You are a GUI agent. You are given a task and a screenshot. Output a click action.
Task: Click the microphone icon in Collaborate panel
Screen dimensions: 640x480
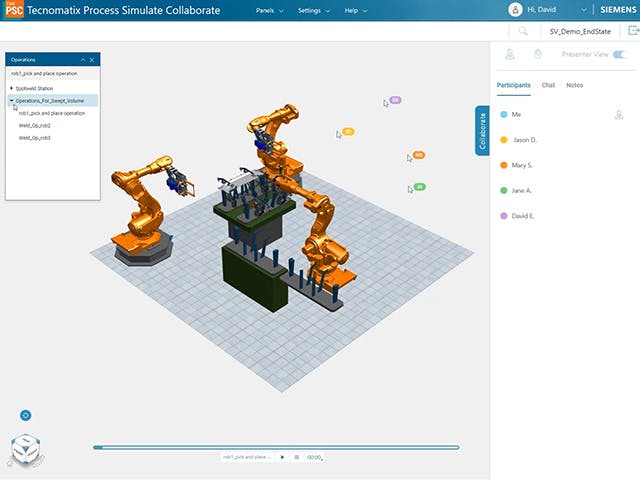pyautogui.click(x=538, y=54)
